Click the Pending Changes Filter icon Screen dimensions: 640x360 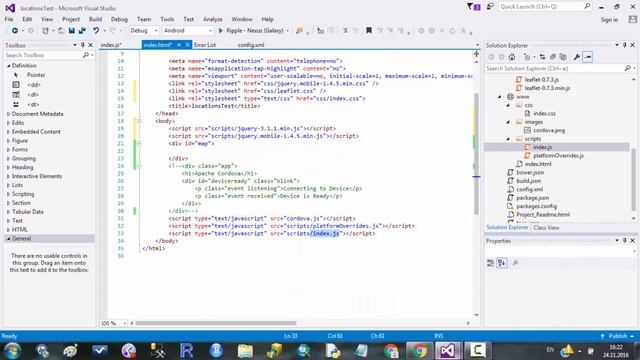click(527, 57)
